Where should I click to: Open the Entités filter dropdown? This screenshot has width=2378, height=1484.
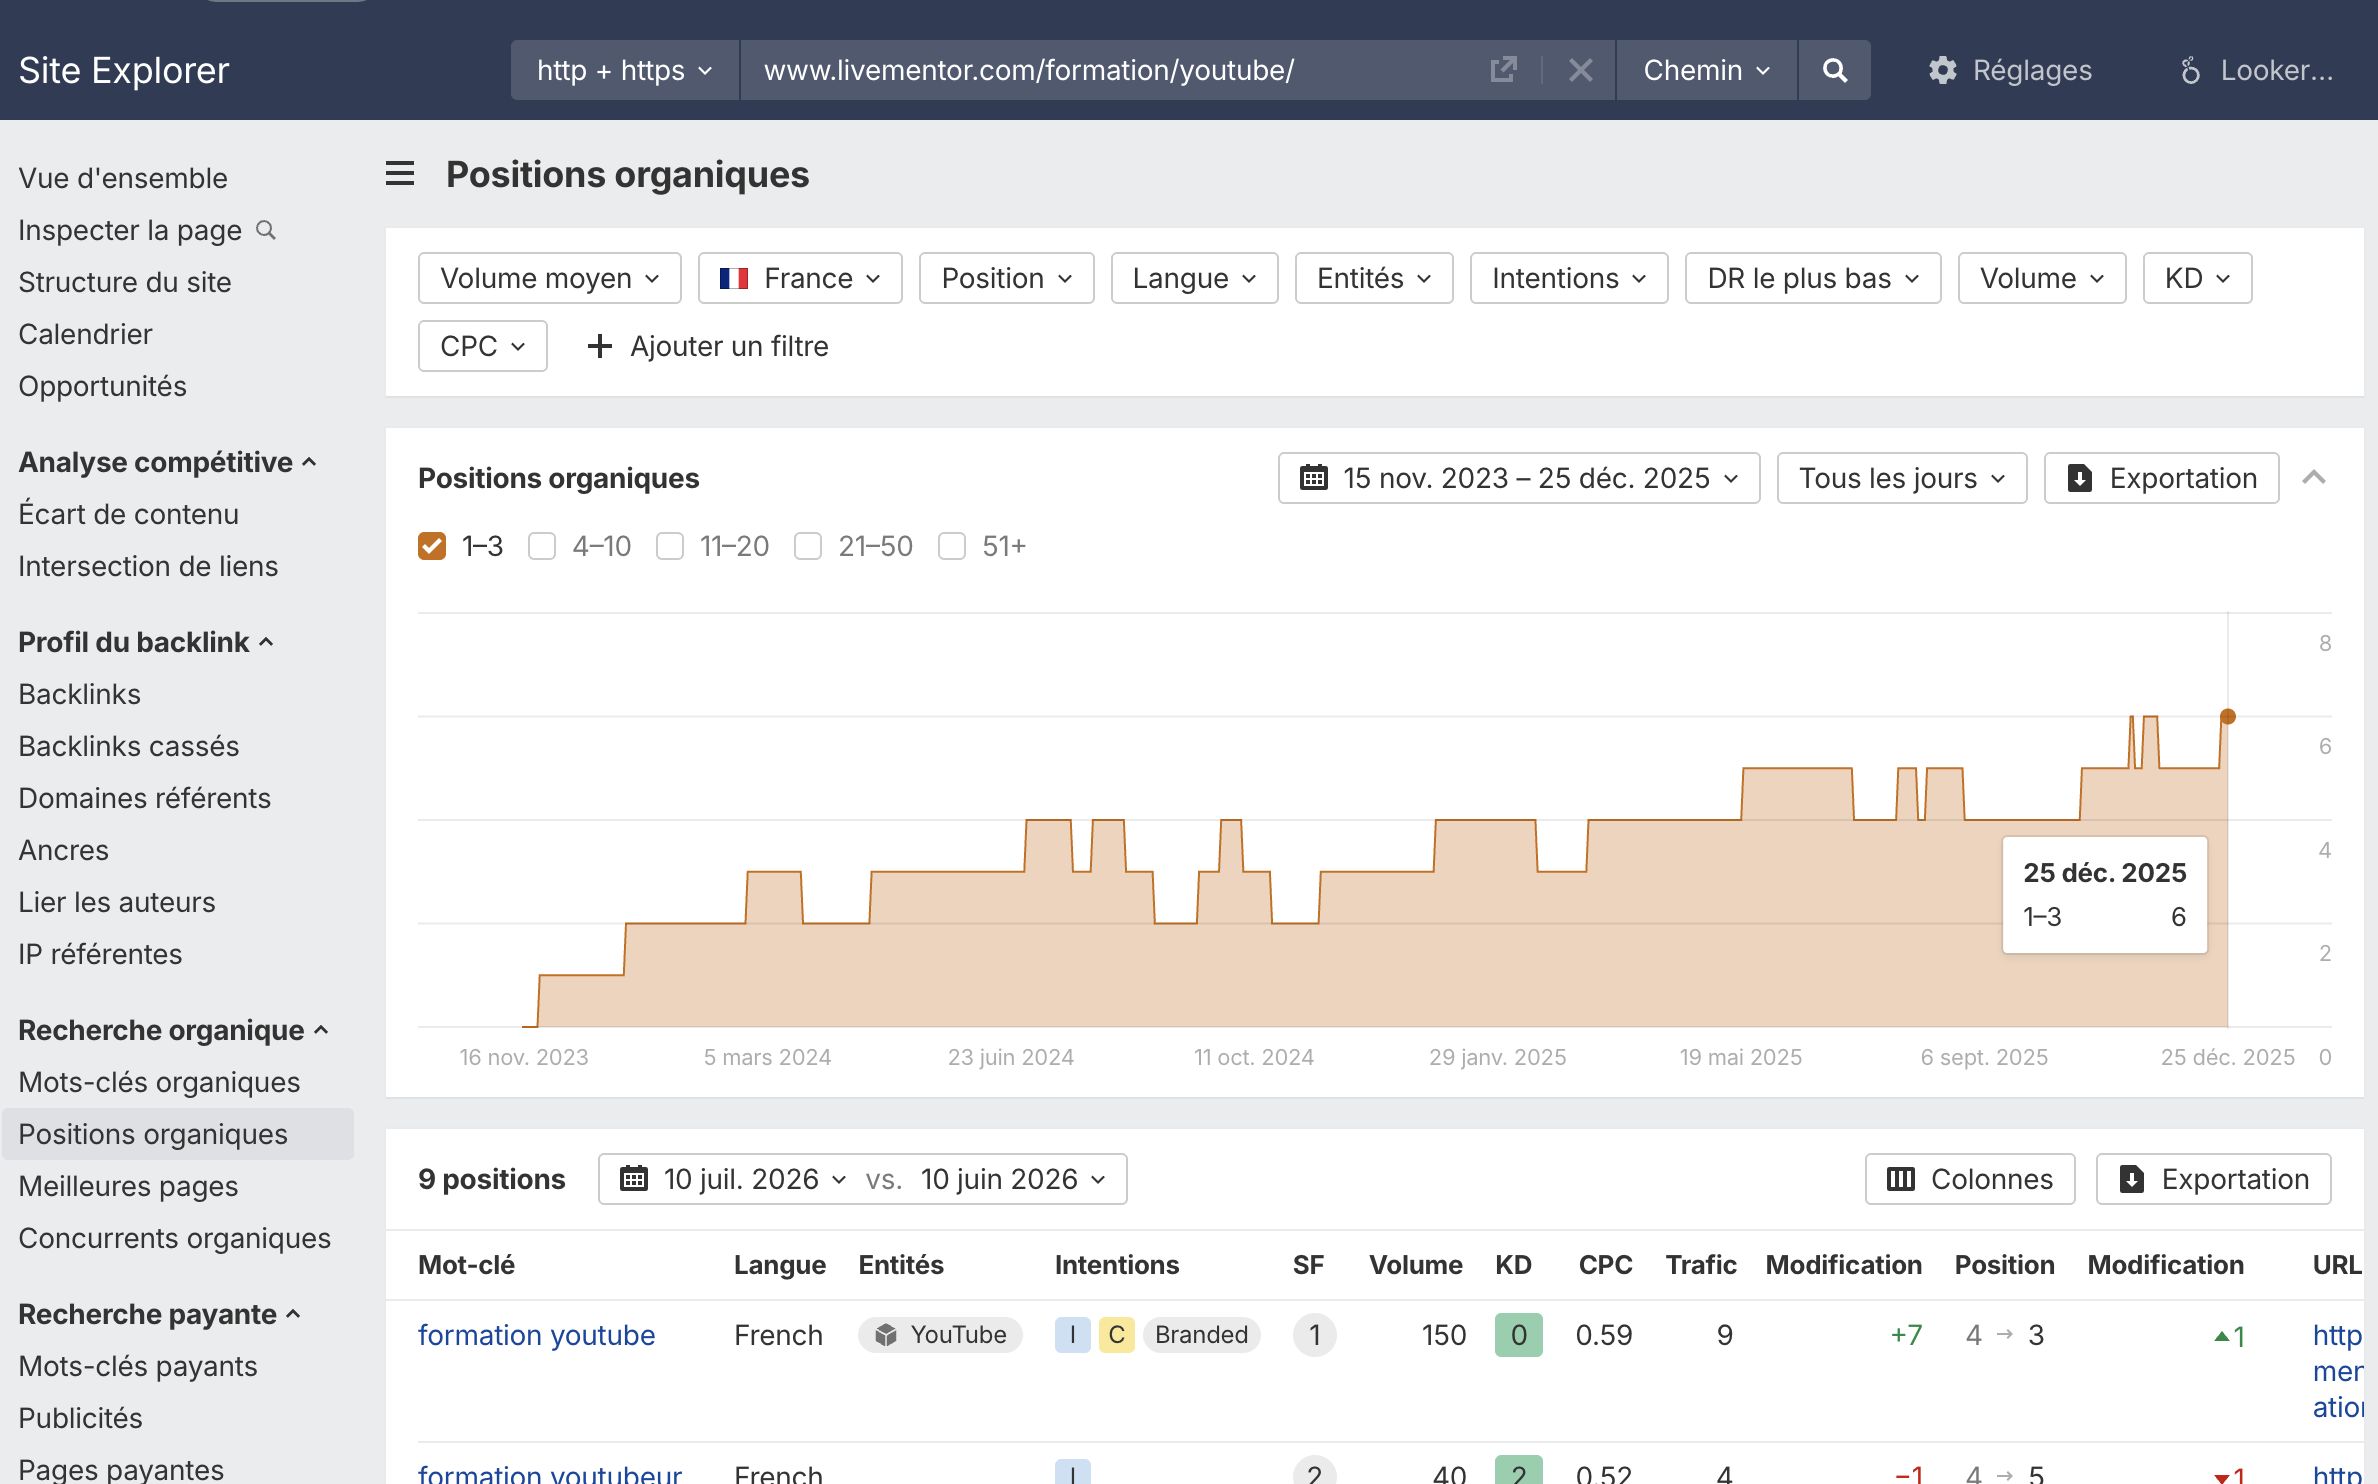pos(1374,278)
